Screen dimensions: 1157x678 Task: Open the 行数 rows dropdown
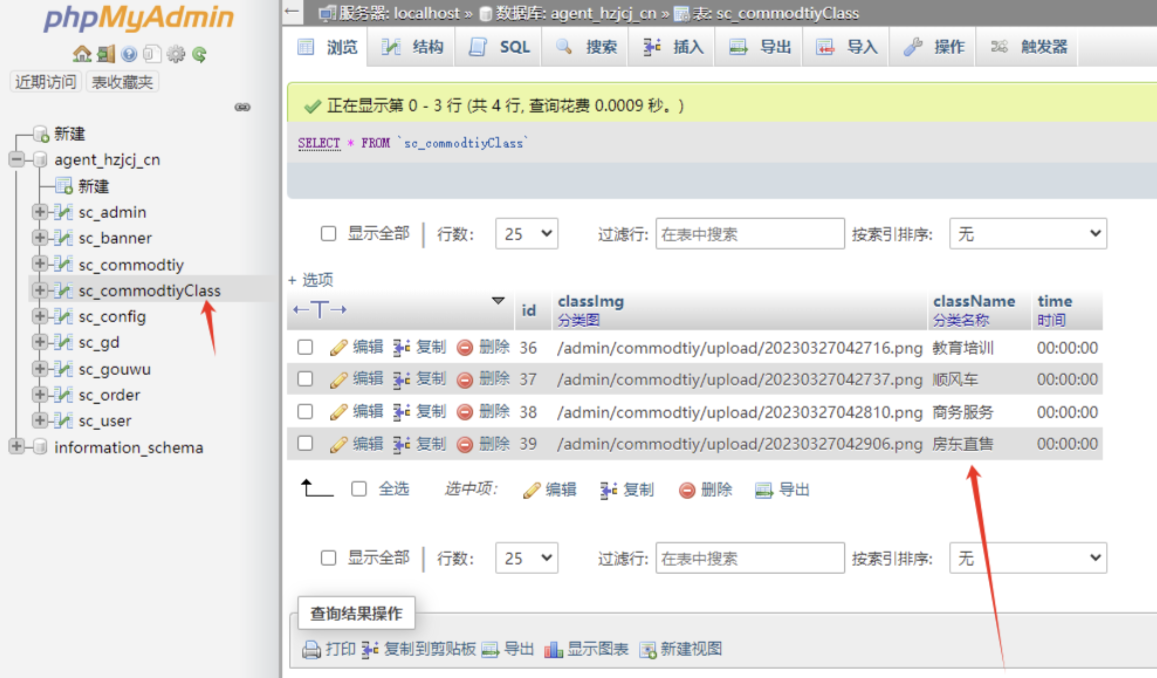tap(526, 232)
